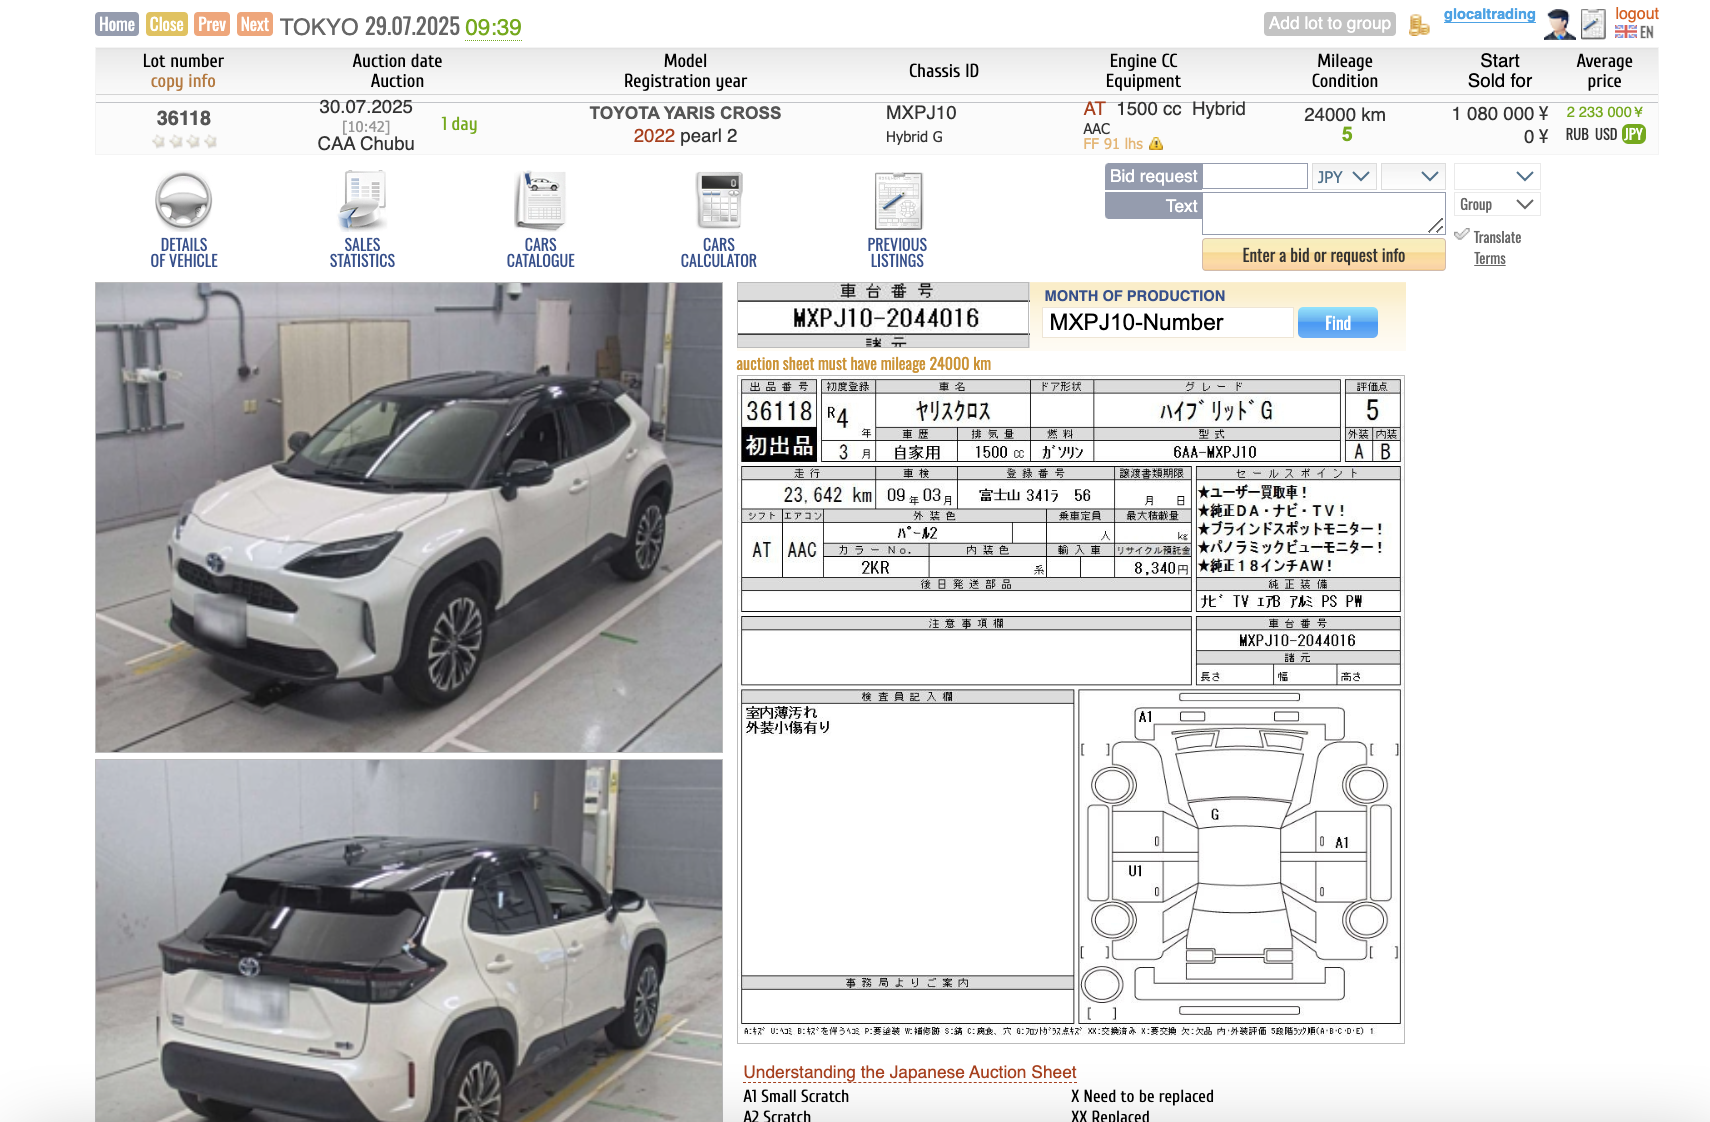Click the yellow warning triangle beside lhs
The height and width of the screenshot is (1122, 1710).
[x=1156, y=144]
